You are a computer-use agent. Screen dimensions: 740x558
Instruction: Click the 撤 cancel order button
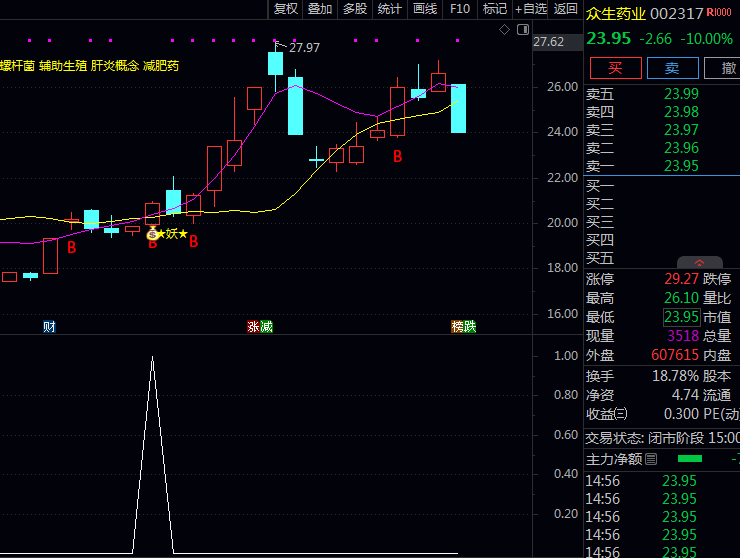[x=723, y=68]
